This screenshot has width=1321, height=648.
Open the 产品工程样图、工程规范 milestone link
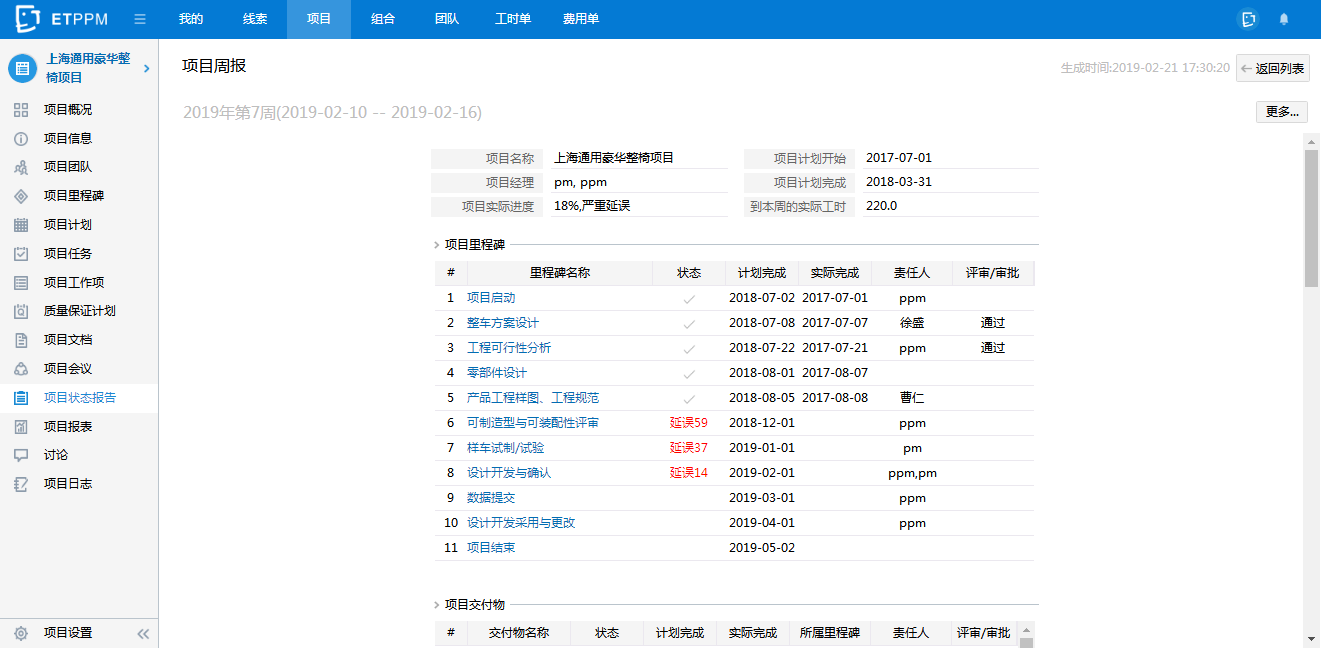533,398
